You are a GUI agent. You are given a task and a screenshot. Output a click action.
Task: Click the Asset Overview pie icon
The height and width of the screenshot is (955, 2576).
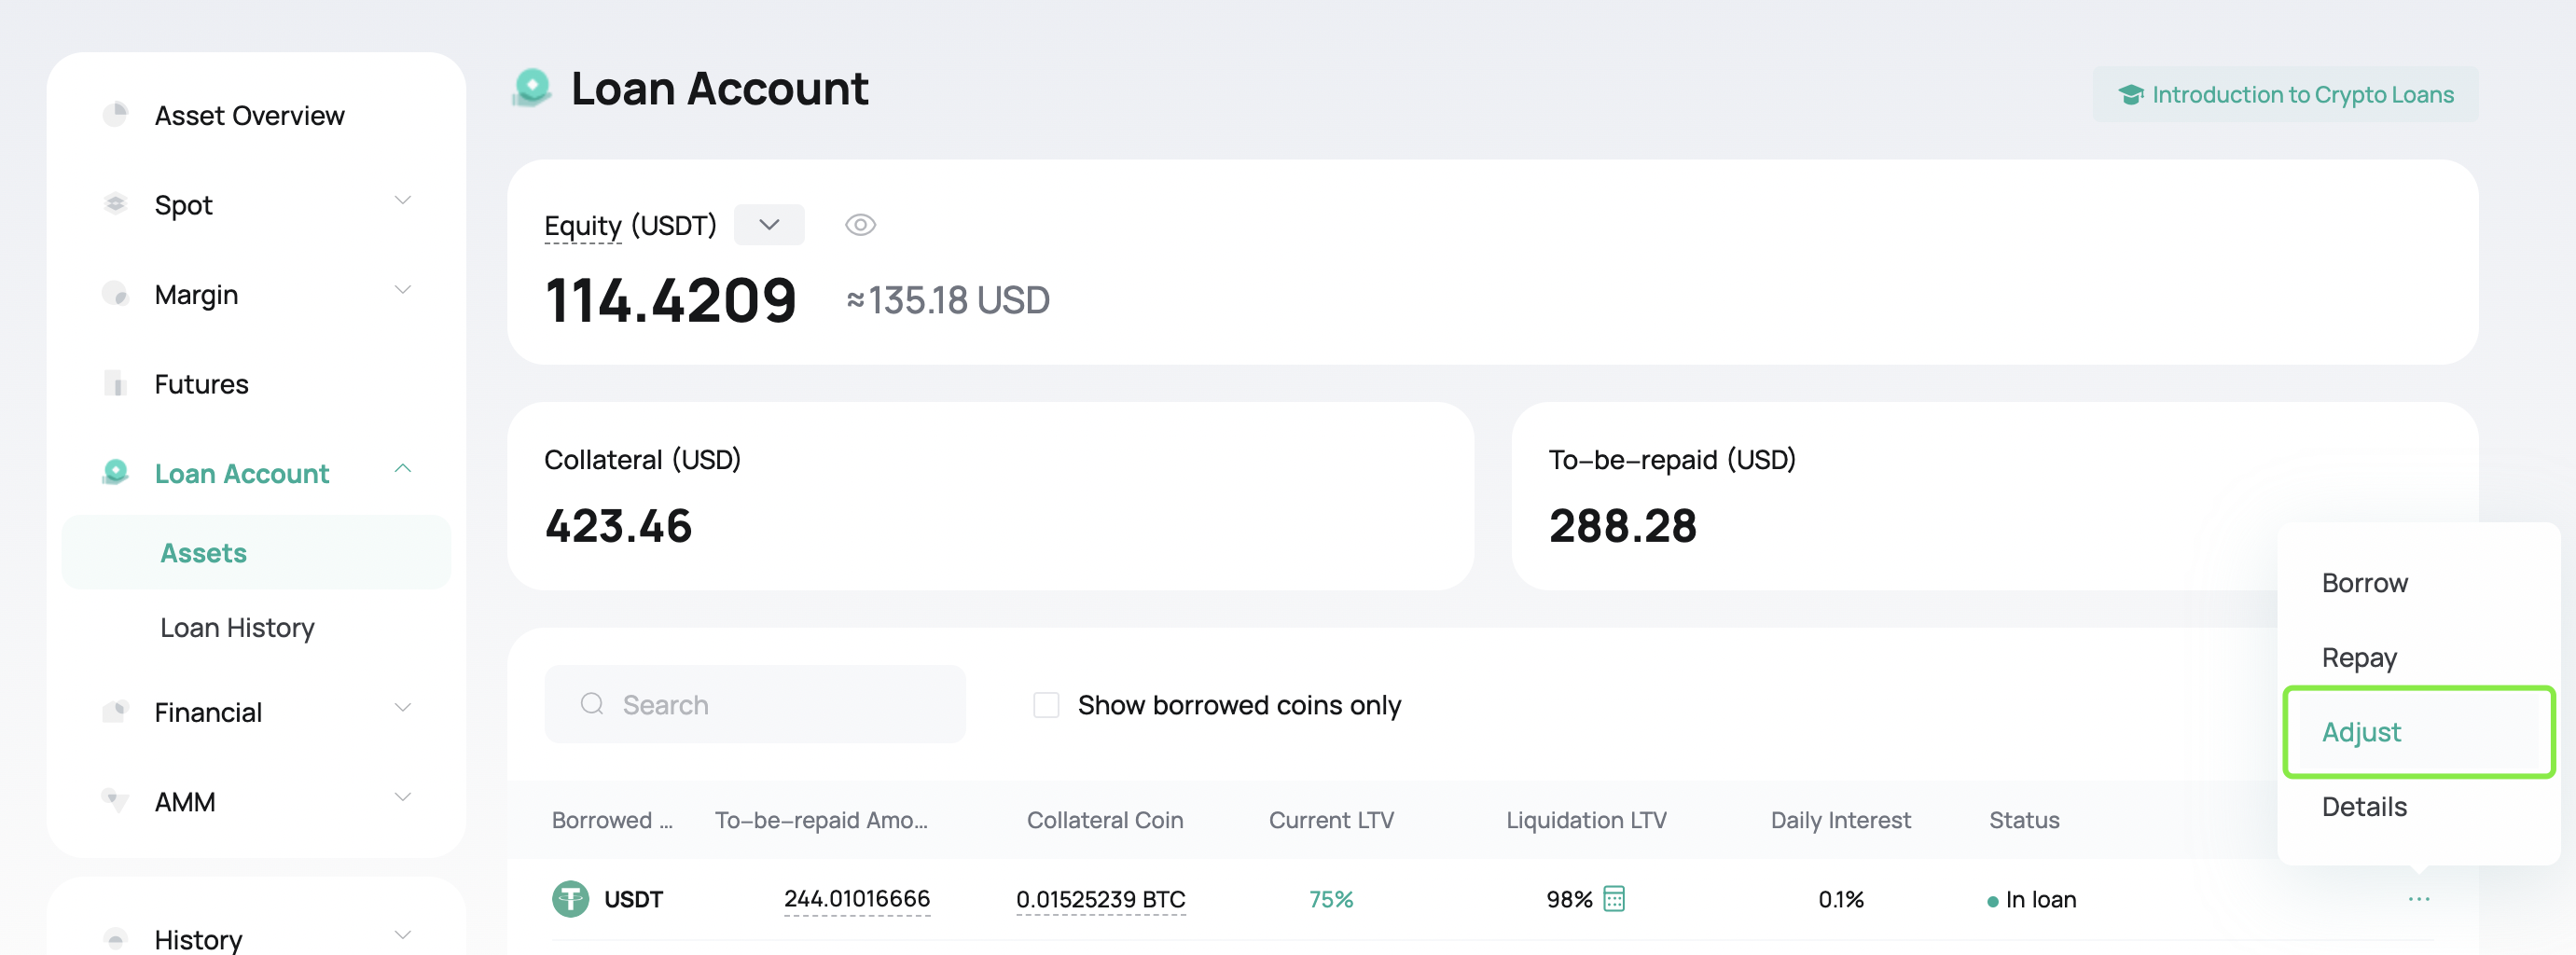pos(116,114)
